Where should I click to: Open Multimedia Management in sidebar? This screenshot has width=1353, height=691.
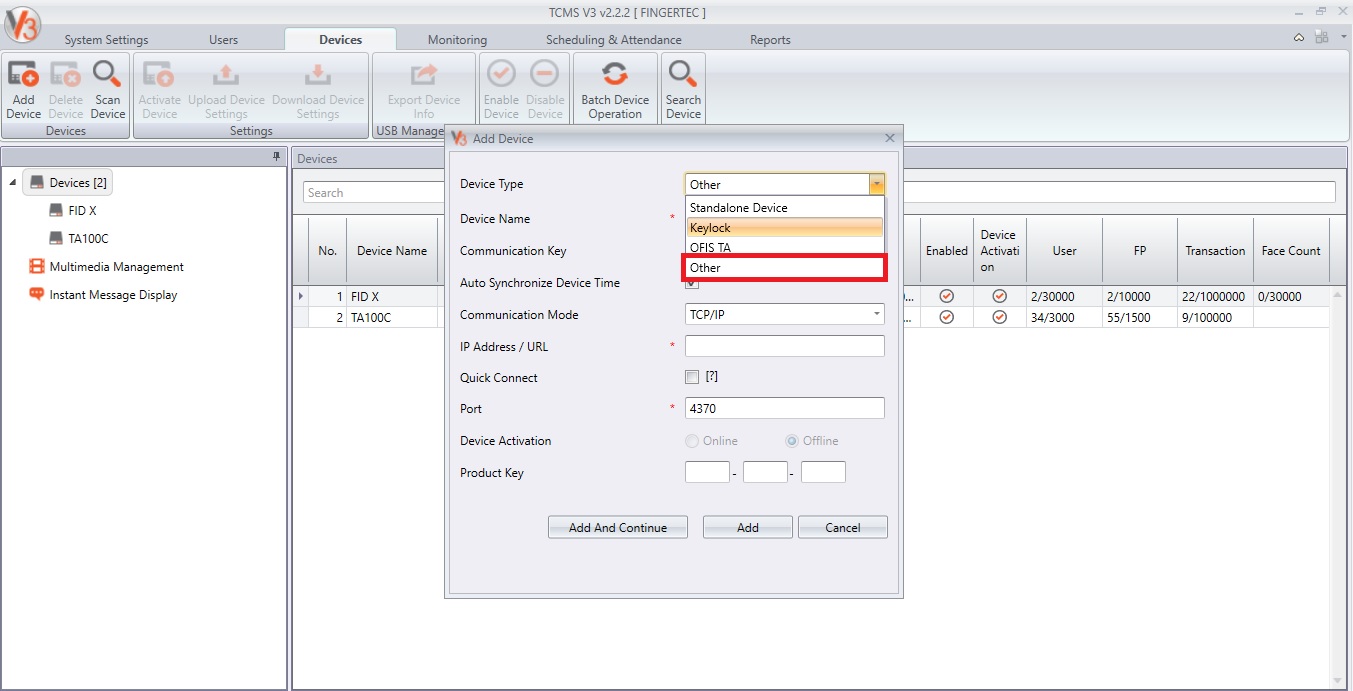point(106,267)
